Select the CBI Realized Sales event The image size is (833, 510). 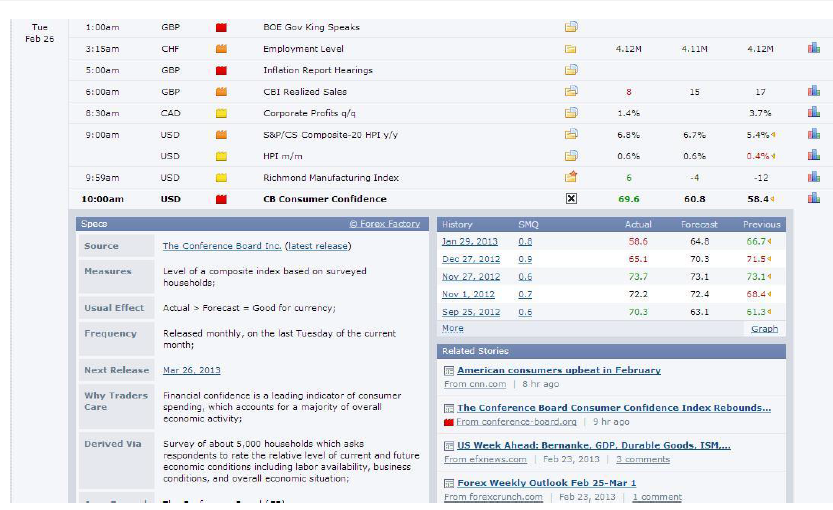(305, 92)
